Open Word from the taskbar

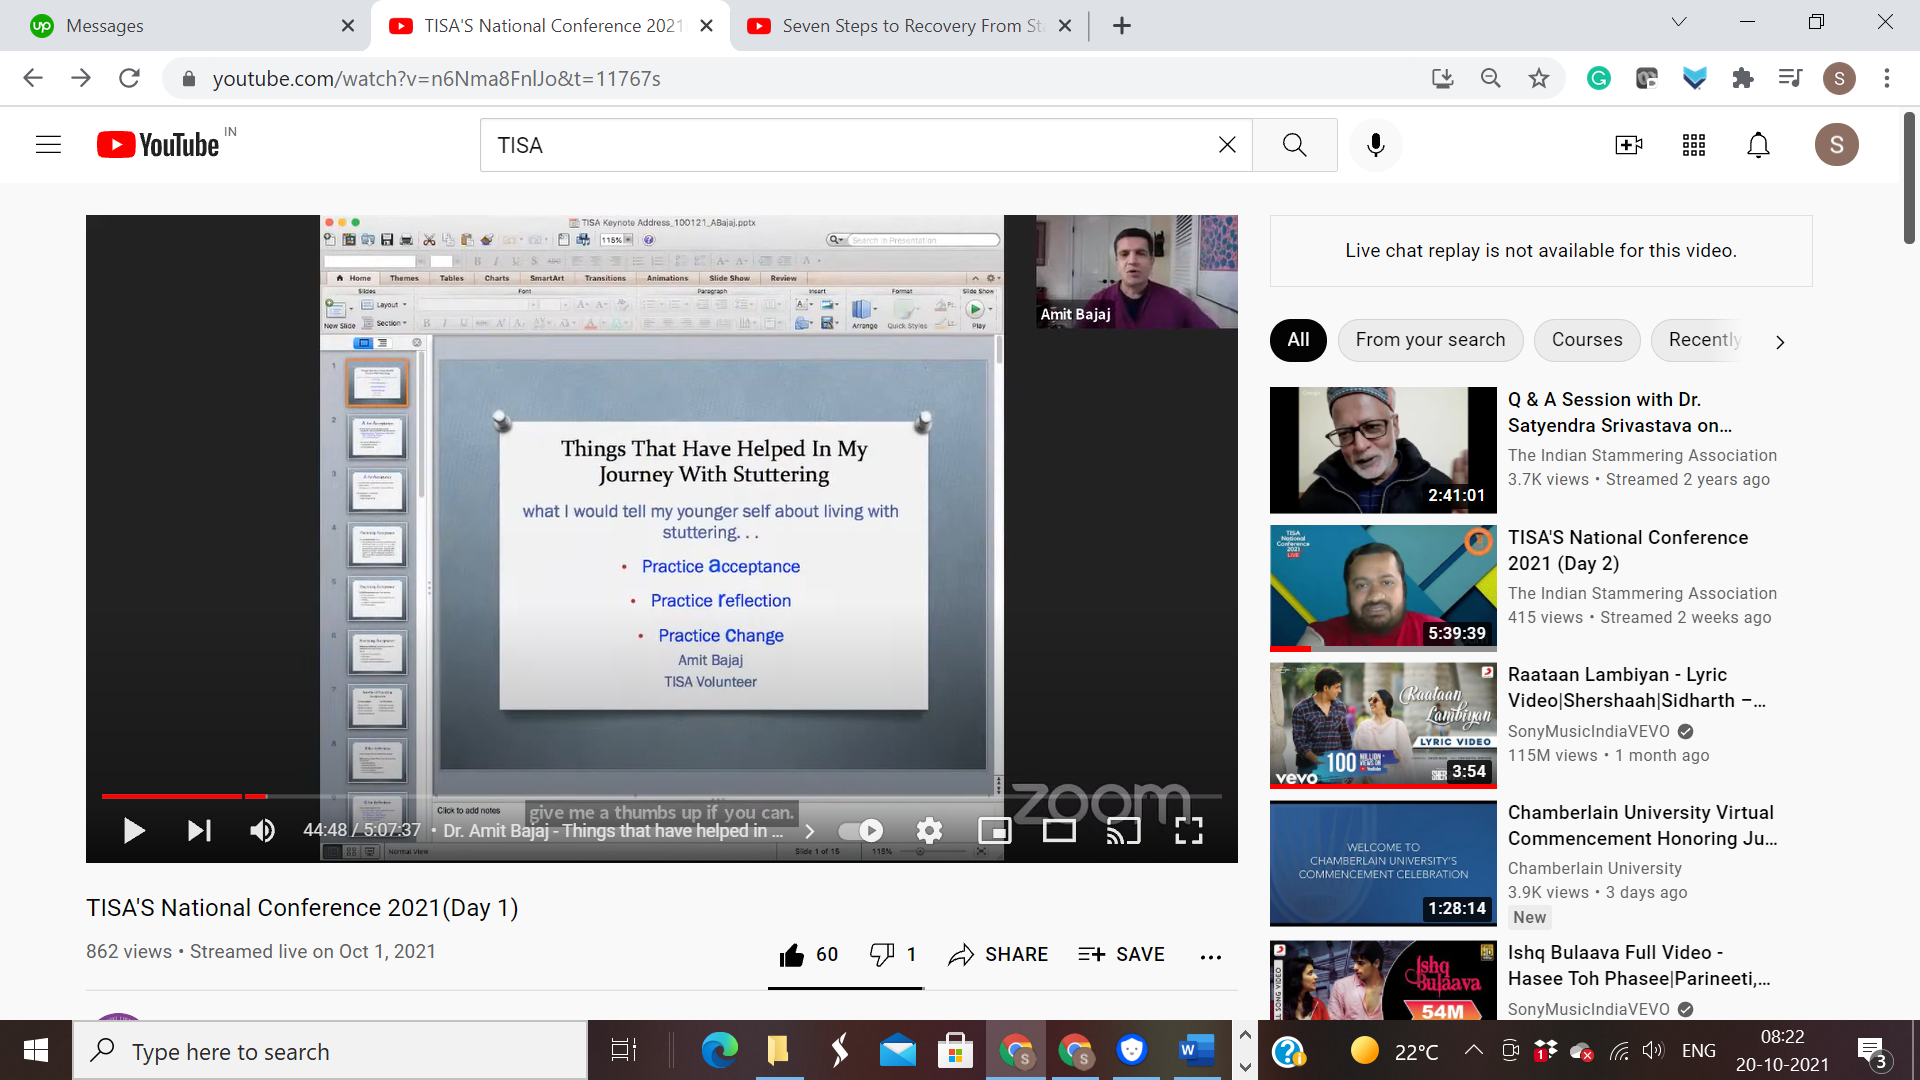[x=1196, y=1051]
